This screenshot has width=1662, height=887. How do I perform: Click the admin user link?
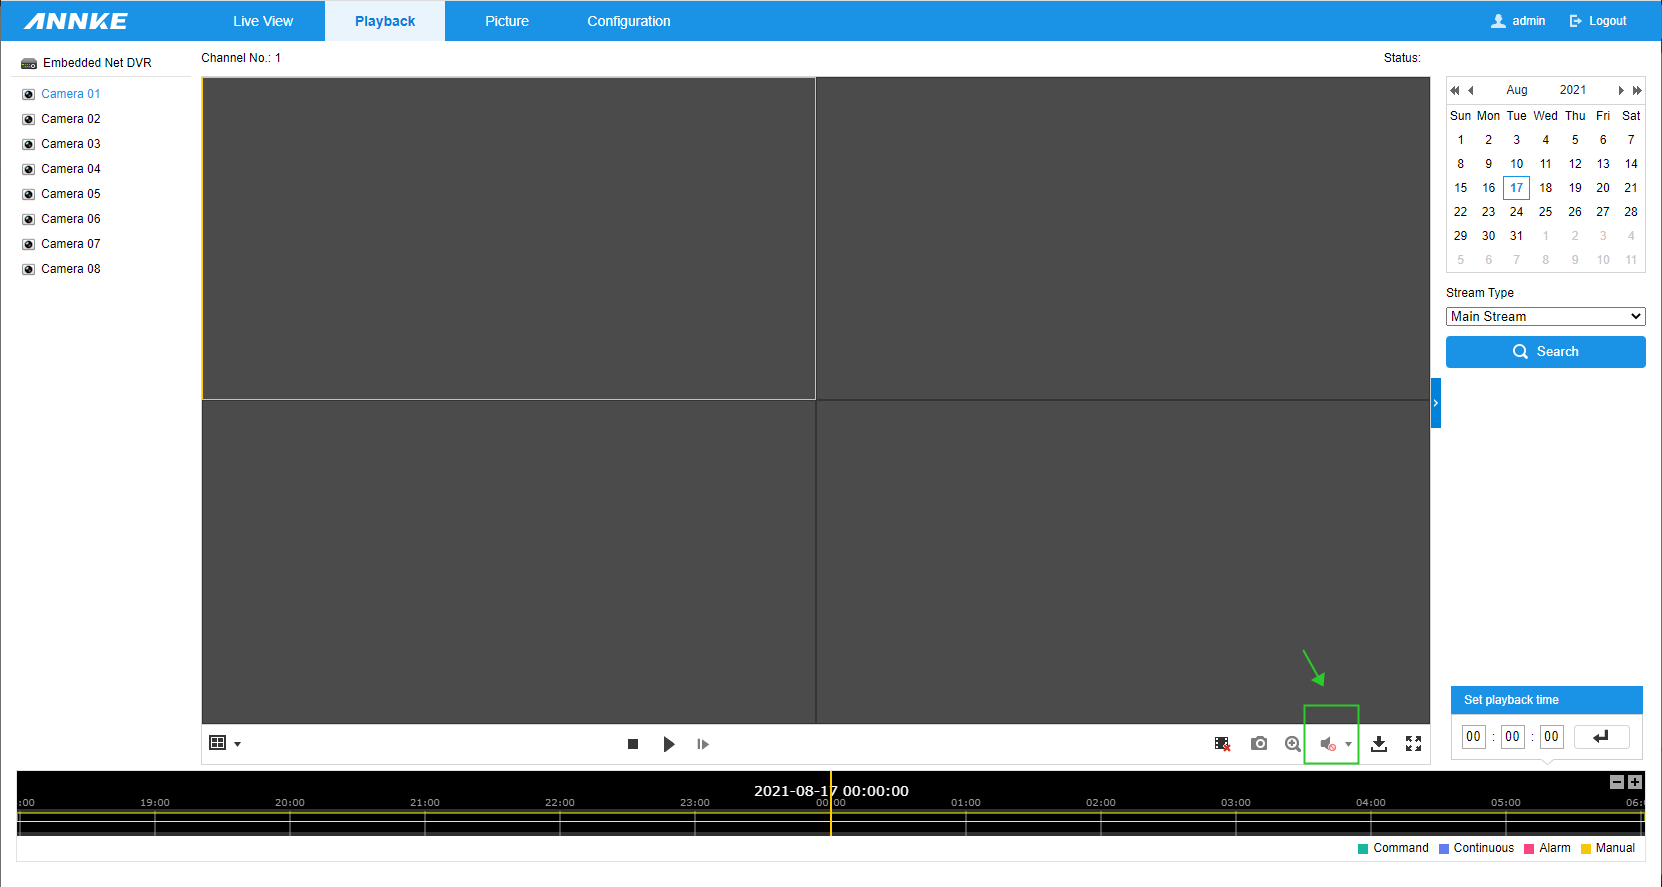pyautogui.click(x=1518, y=21)
